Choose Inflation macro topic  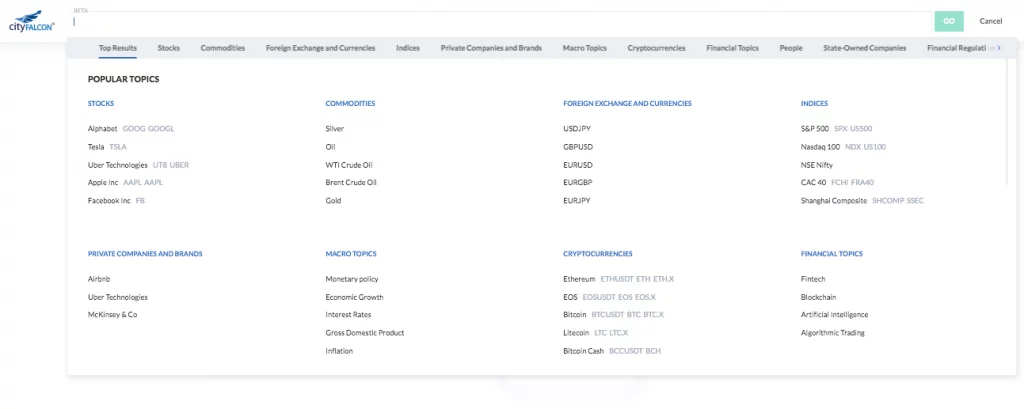pos(339,351)
